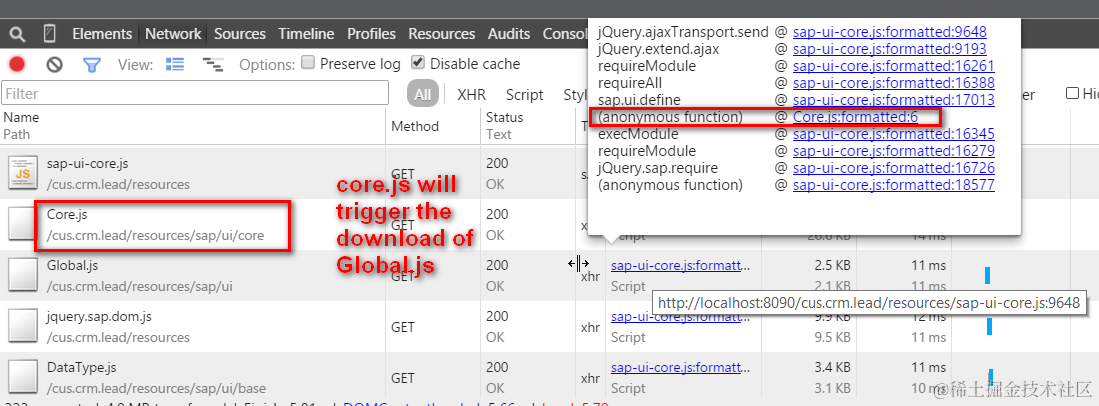Open sap-ui-core.js:formatted:16726 stack link

tap(894, 168)
